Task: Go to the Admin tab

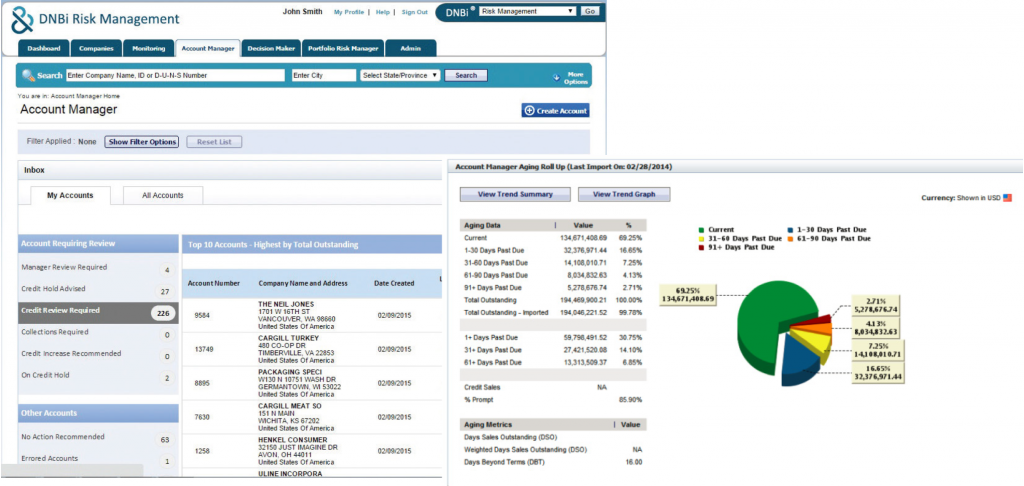Action: pyautogui.click(x=411, y=48)
